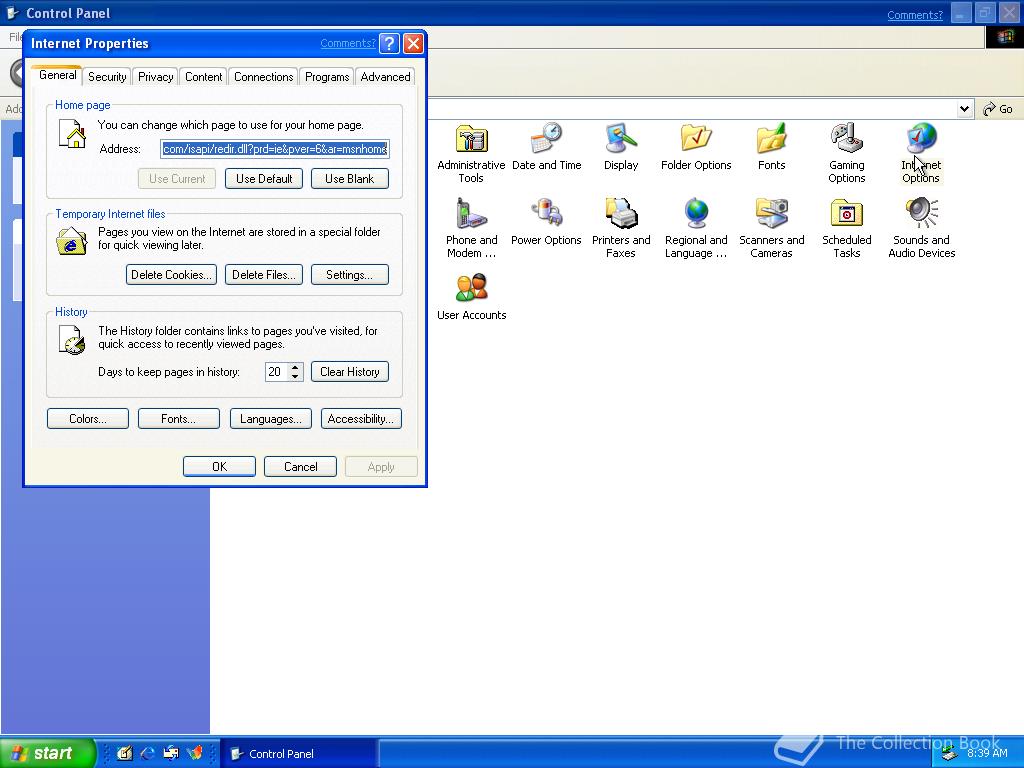1024x768 pixels.
Task: Open temporary files Settings button
Action: [x=349, y=275]
